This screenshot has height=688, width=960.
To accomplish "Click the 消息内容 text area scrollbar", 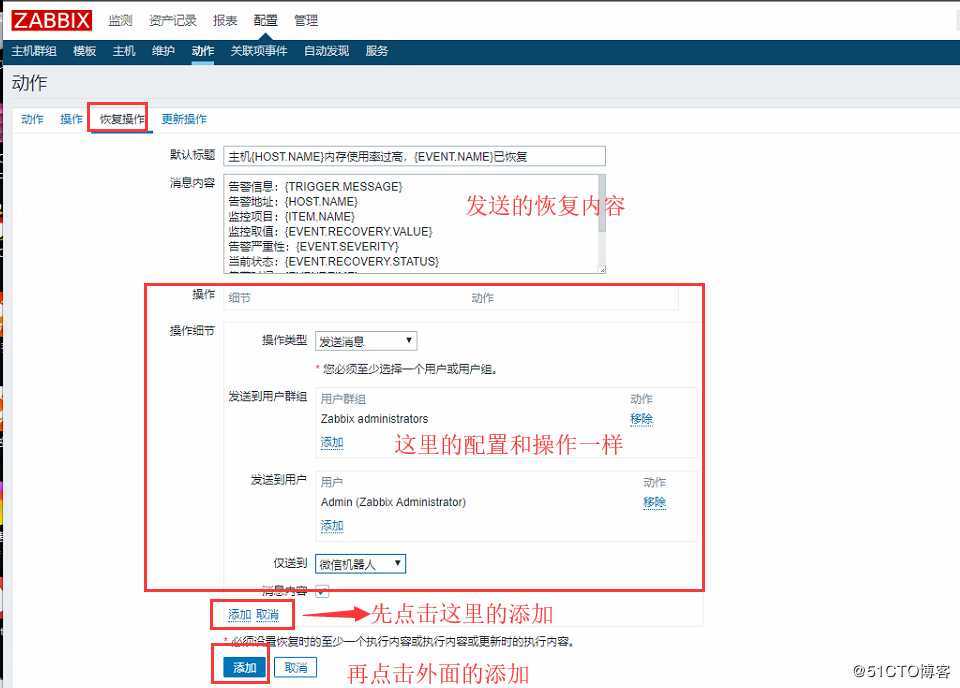I will [x=602, y=204].
